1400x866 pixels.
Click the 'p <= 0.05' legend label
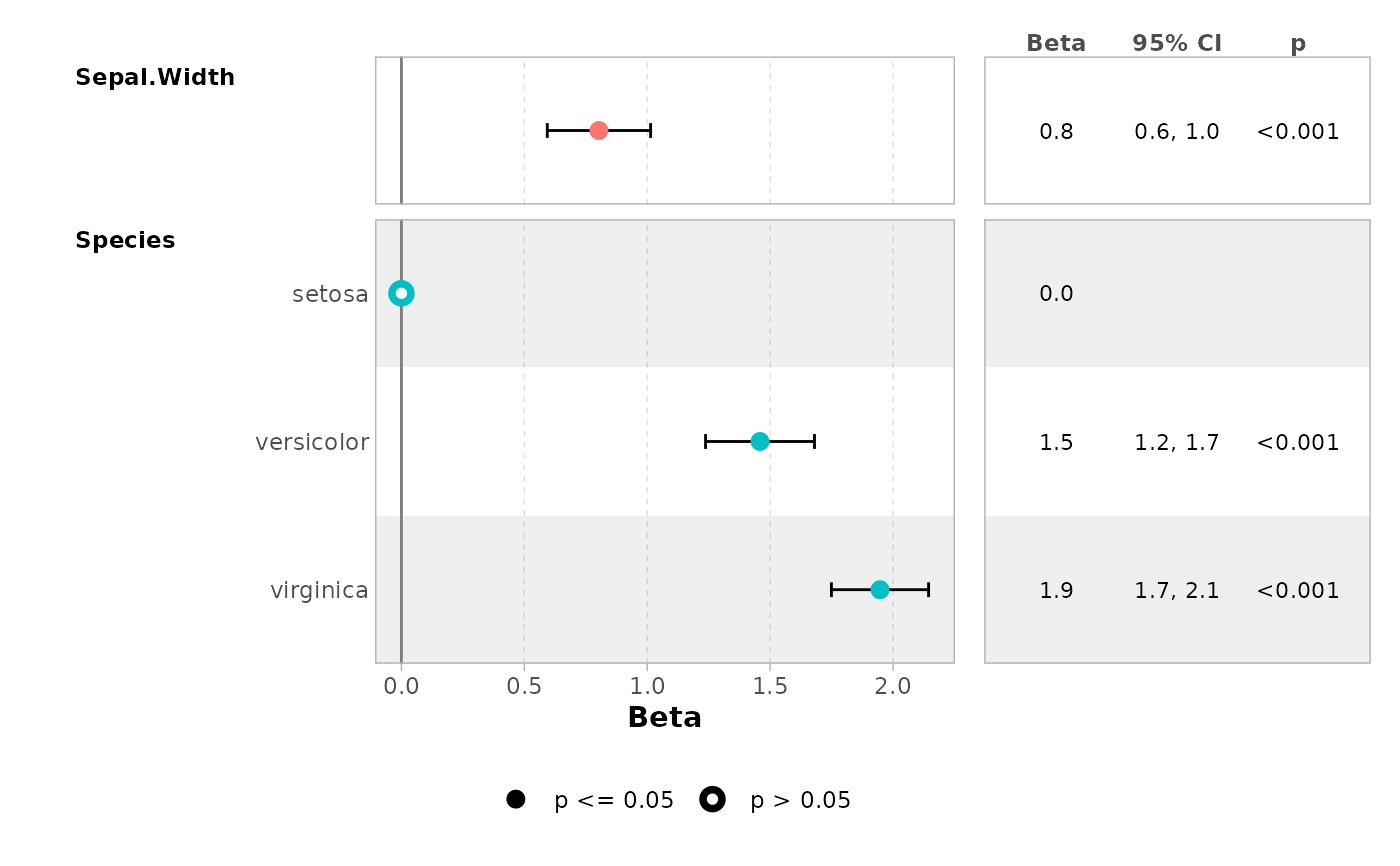tap(614, 800)
